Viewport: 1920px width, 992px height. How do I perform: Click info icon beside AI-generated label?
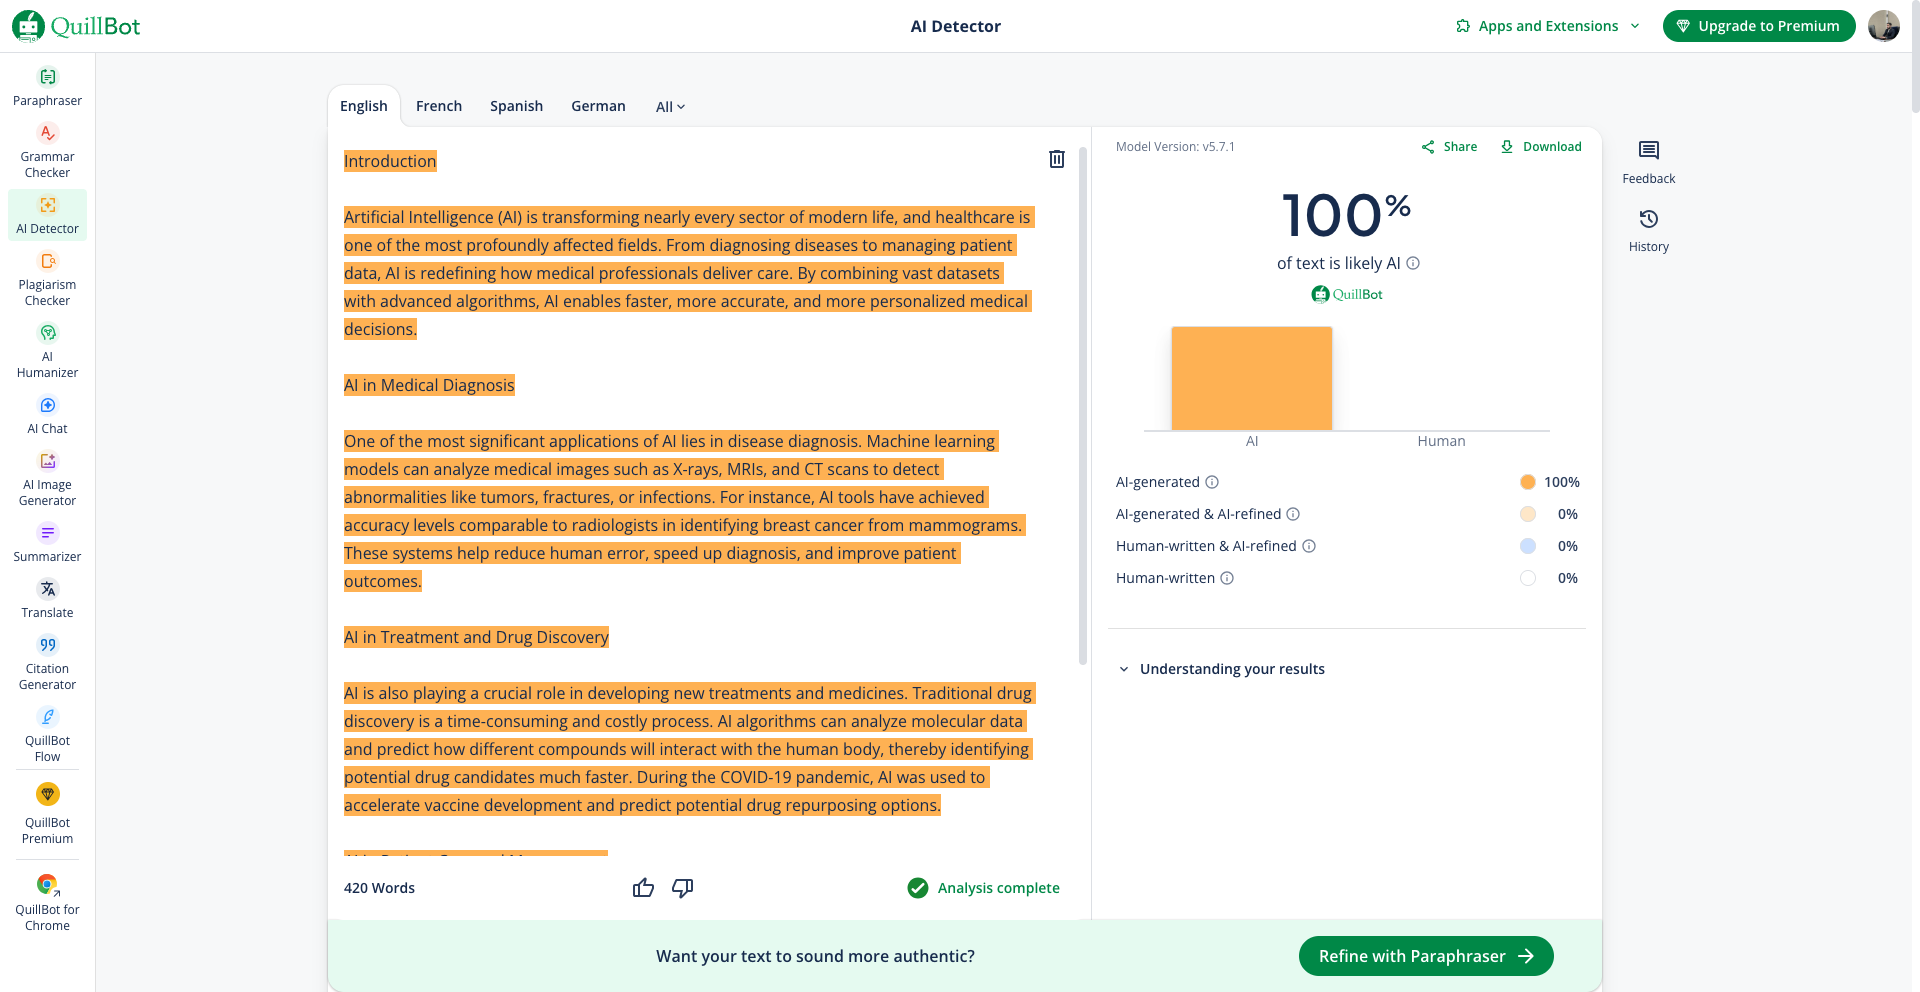tap(1212, 482)
